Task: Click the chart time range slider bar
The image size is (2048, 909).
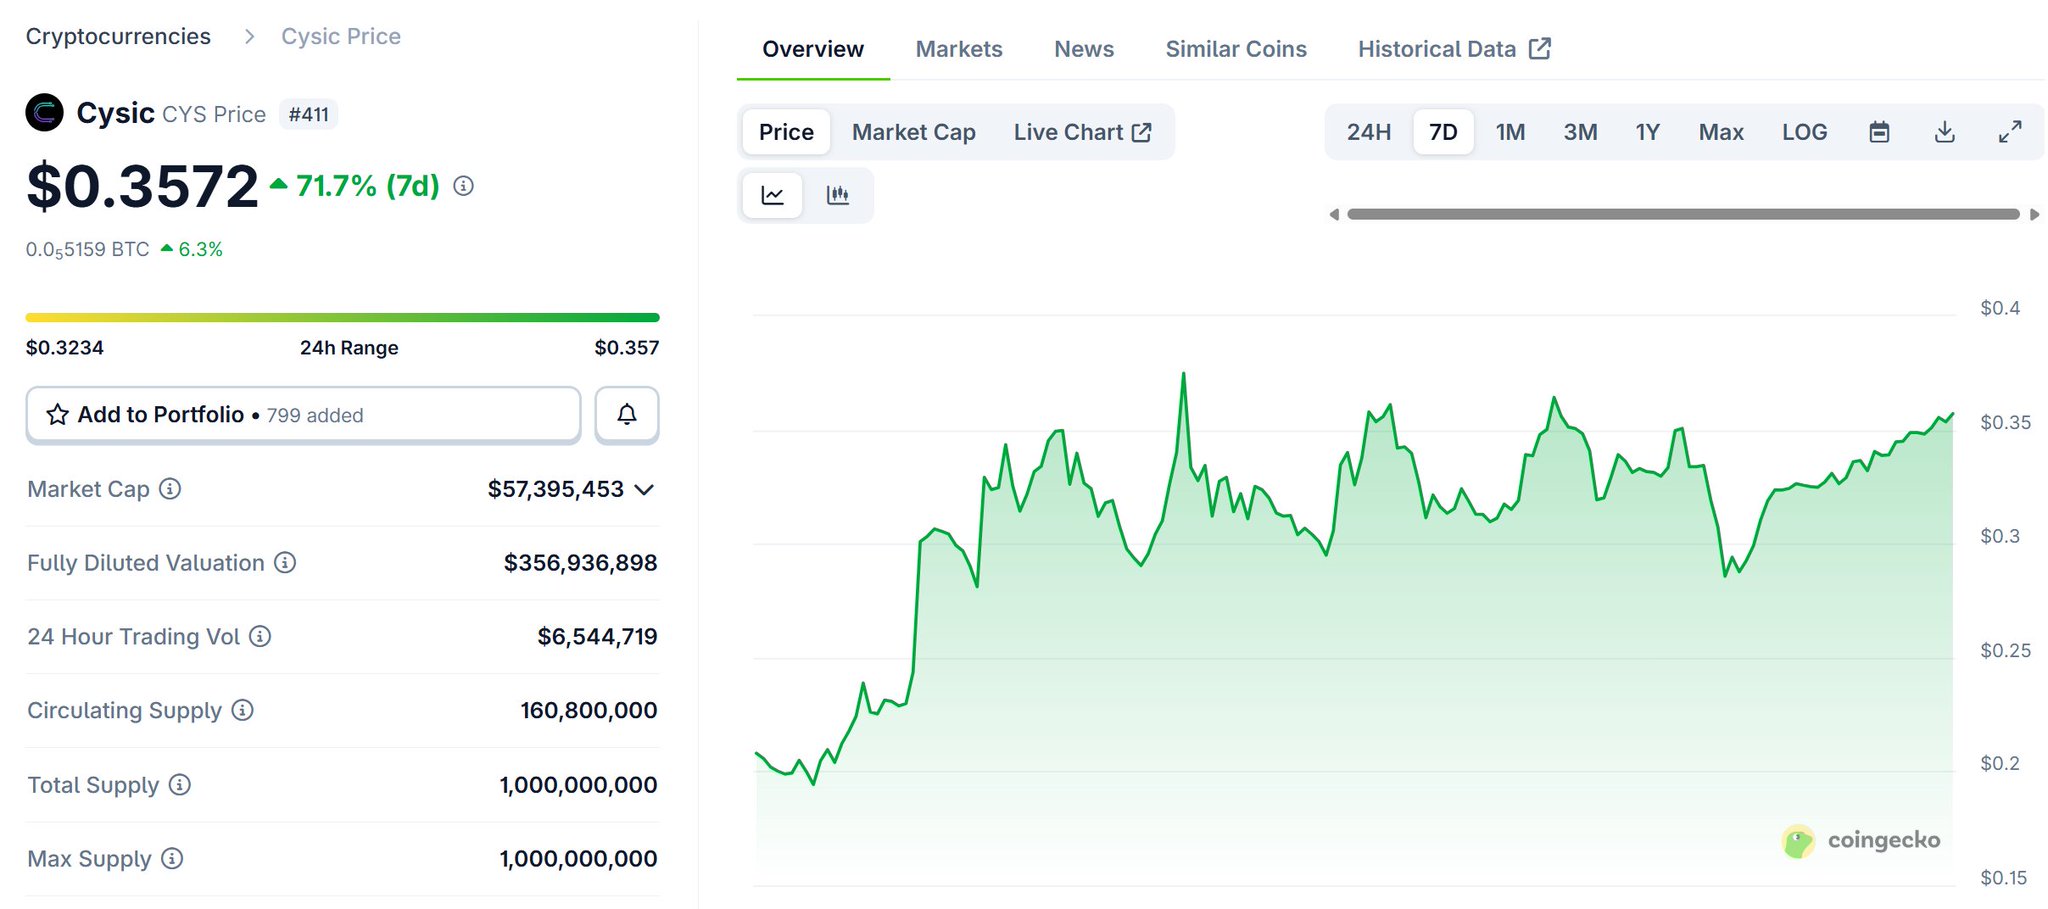Action: point(1682,214)
